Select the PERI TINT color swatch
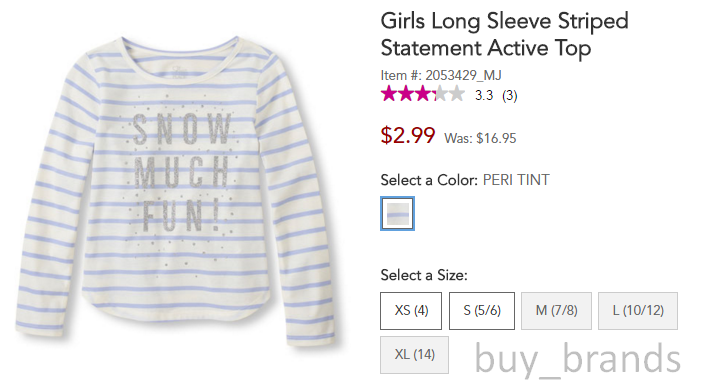 coord(397,214)
